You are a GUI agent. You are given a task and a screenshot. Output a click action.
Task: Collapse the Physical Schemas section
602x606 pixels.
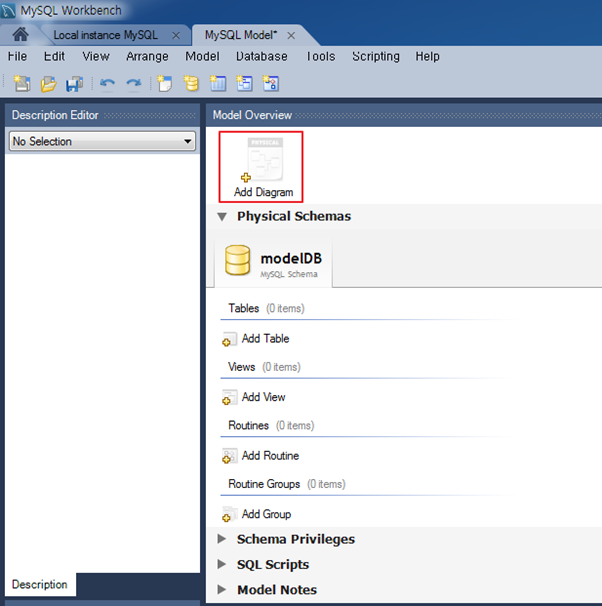[222, 217]
